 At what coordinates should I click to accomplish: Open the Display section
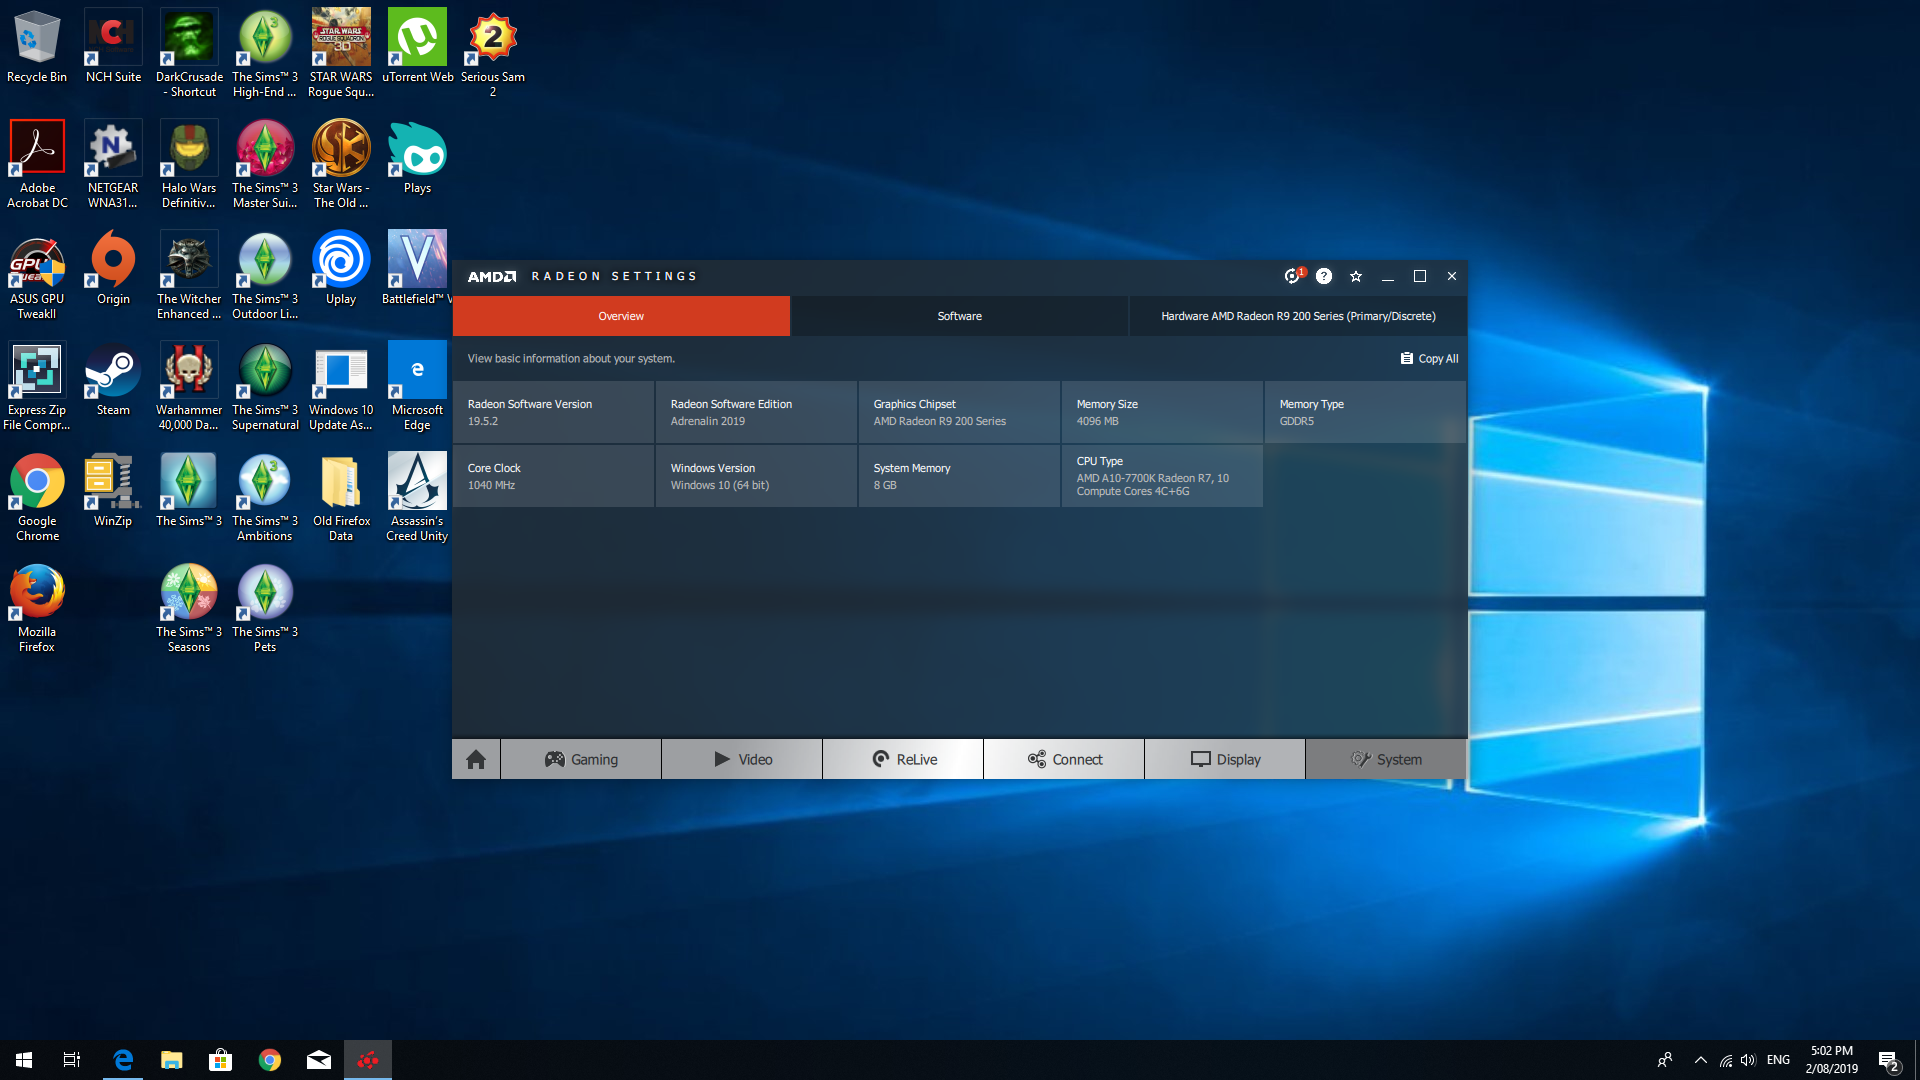[1225, 760]
